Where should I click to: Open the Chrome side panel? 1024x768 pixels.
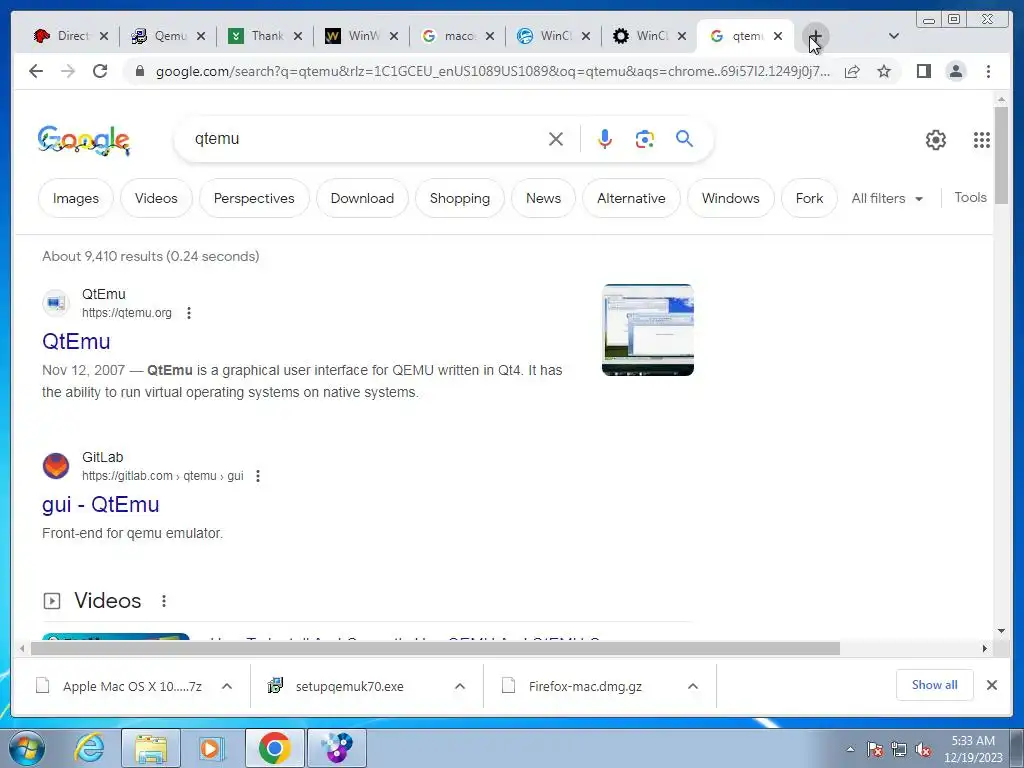click(x=923, y=71)
